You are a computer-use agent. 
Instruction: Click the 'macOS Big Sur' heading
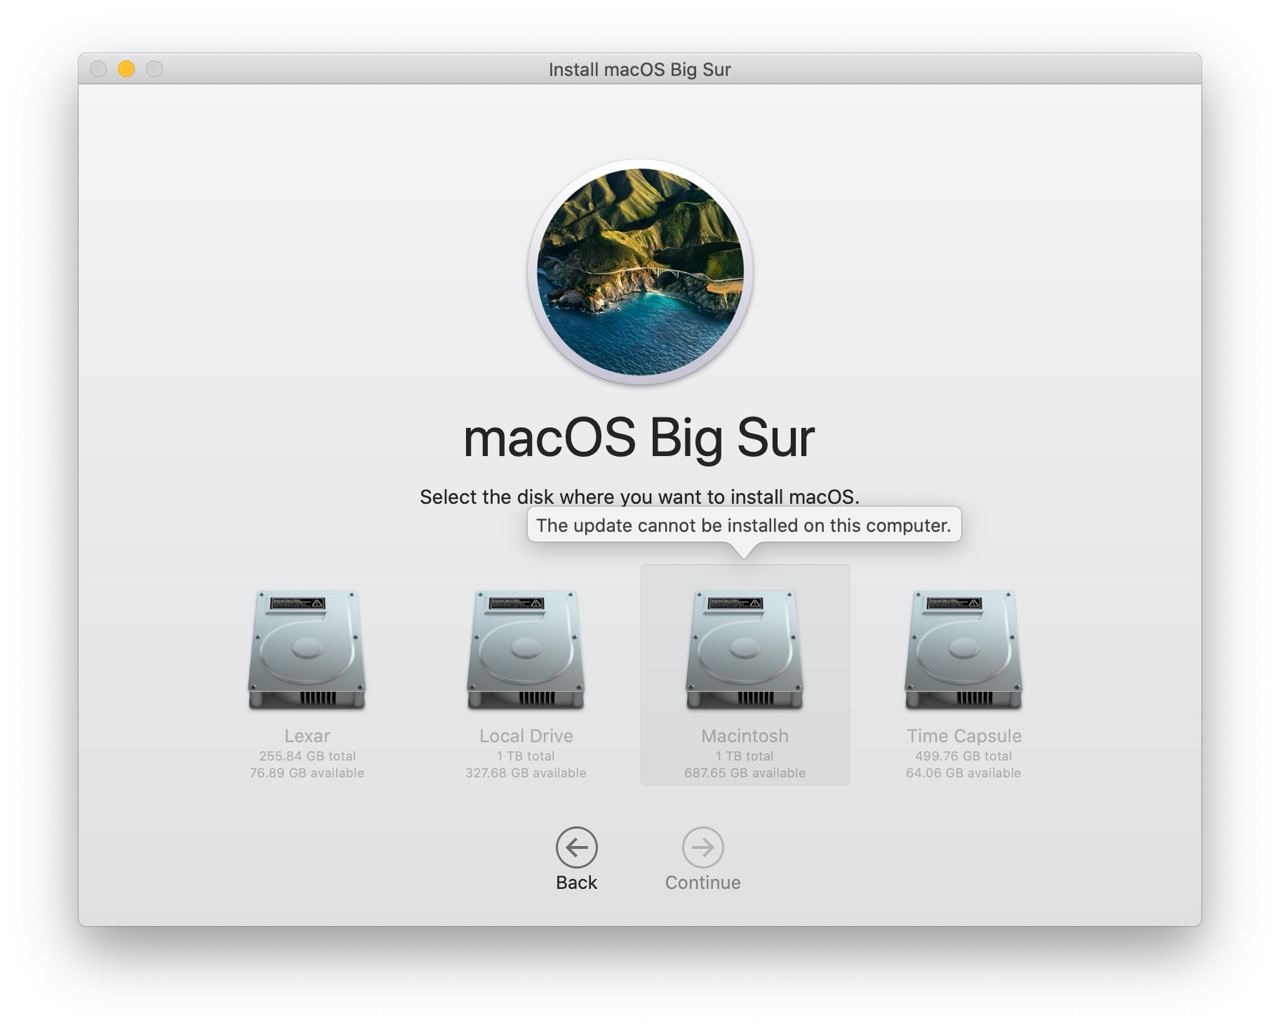pyautogui.click(x=640, y=437)
